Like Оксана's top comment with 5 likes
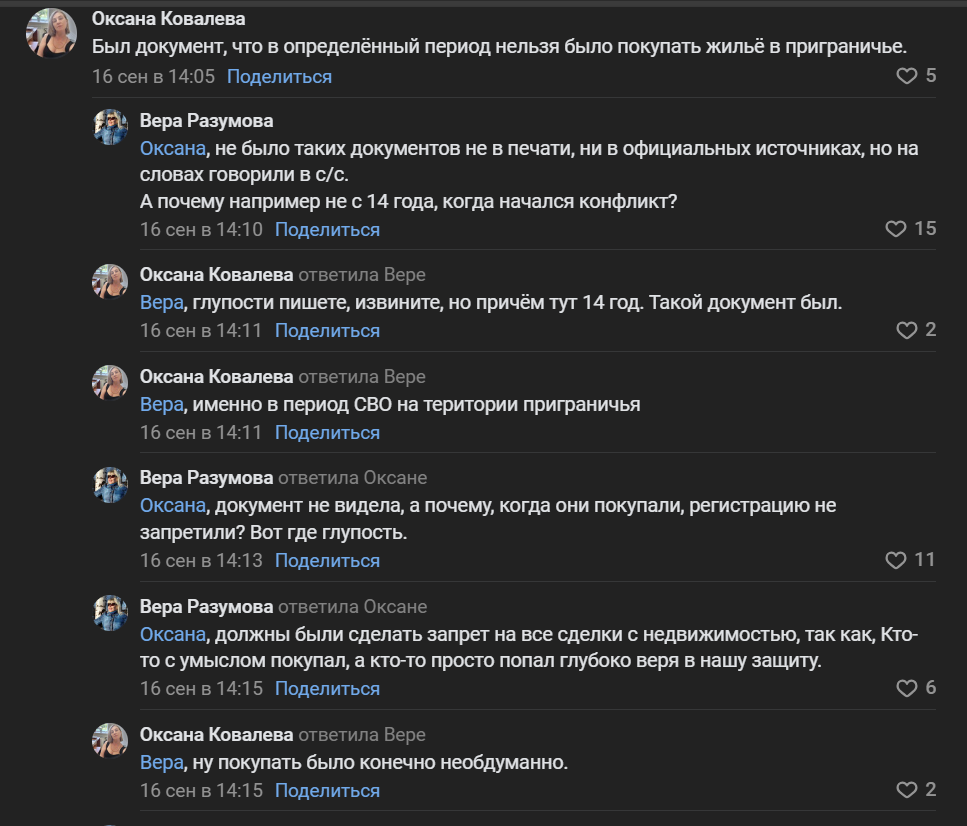This screenshot has width=967, height=826. pos(907,75)
